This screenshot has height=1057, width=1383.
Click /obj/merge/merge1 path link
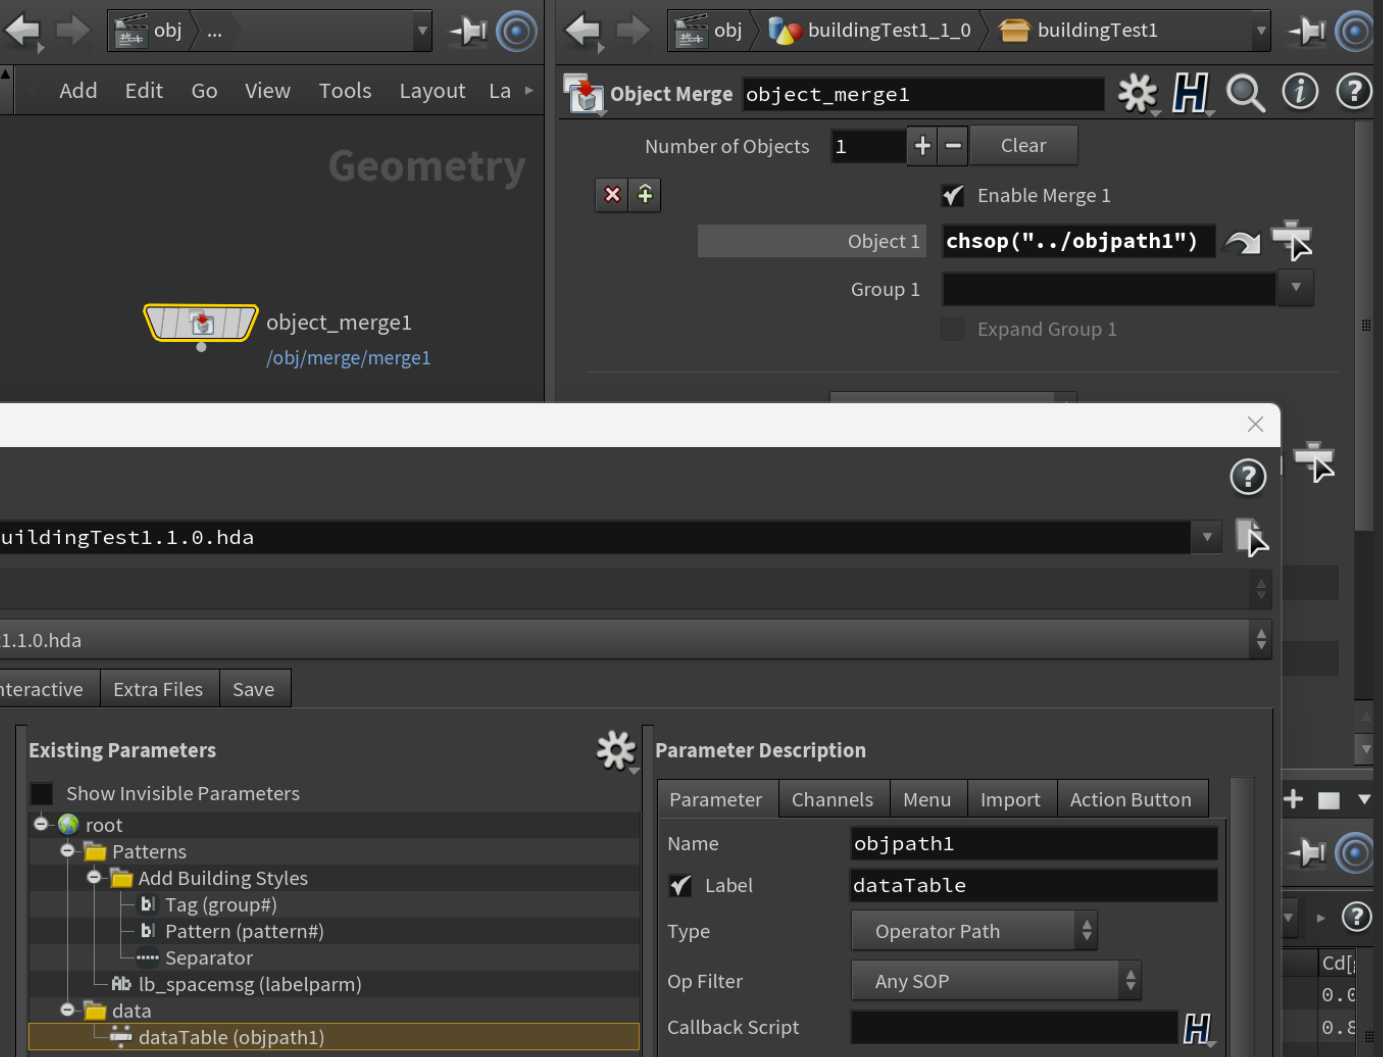348,358
